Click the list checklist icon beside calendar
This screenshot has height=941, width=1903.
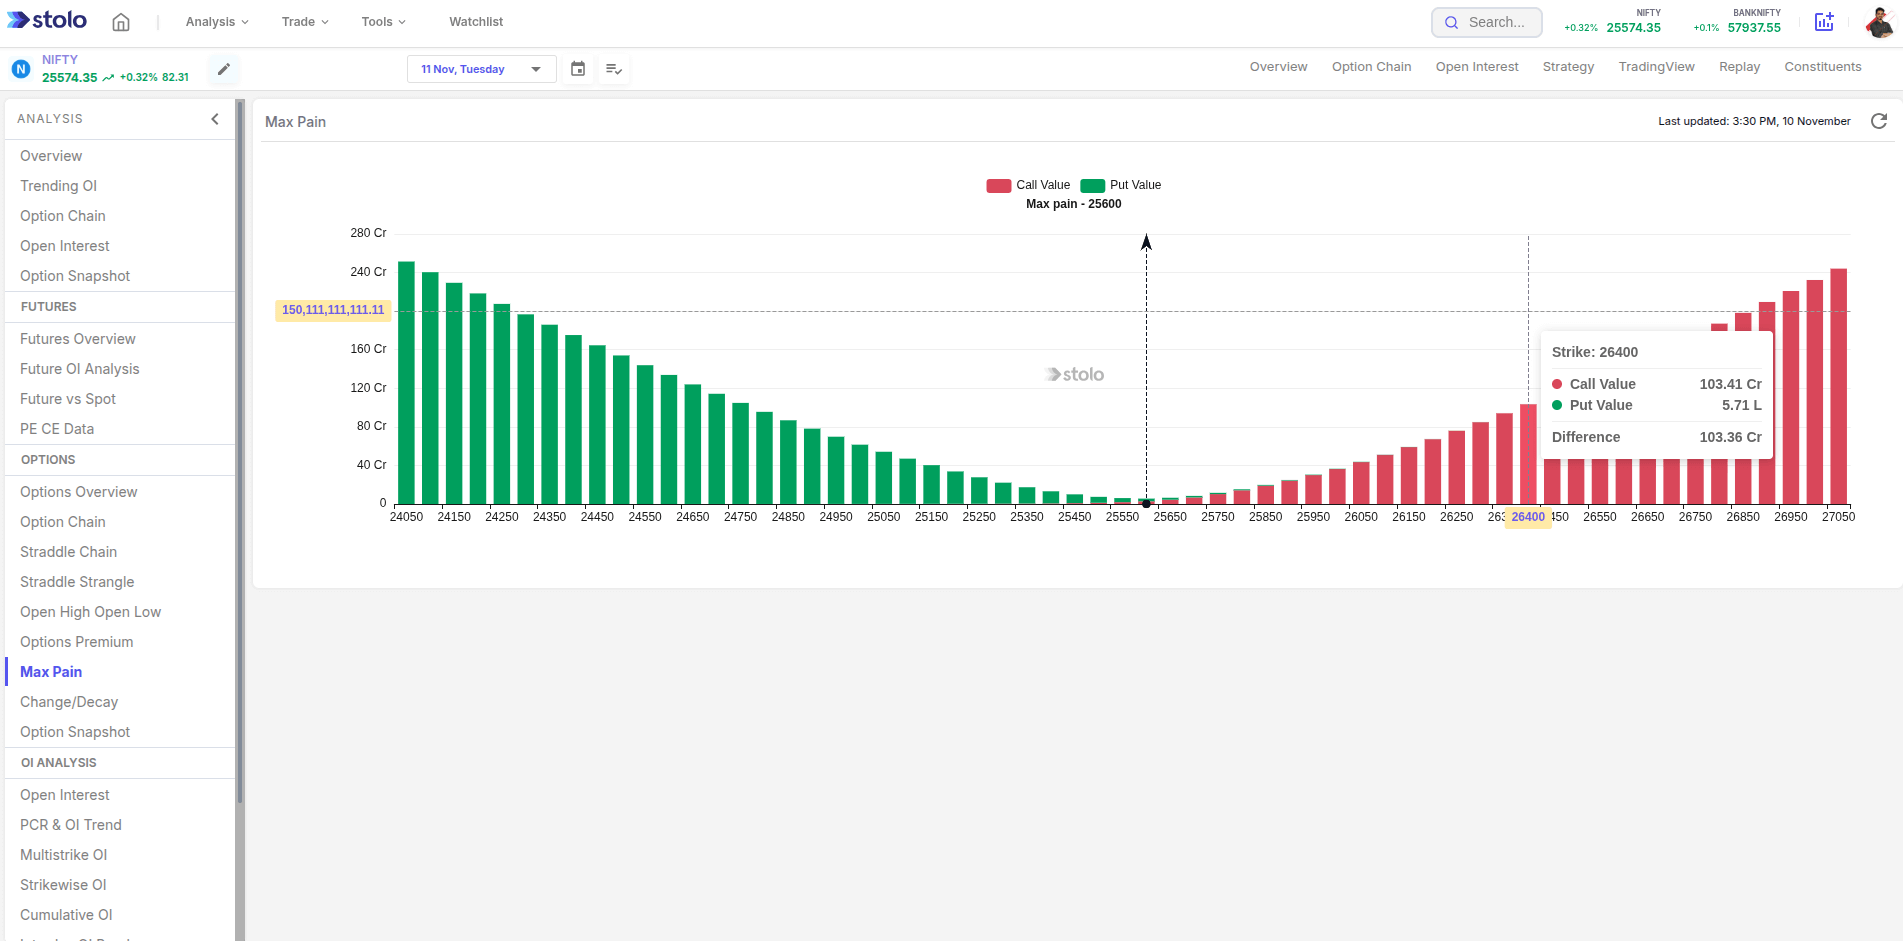[614, 69]
